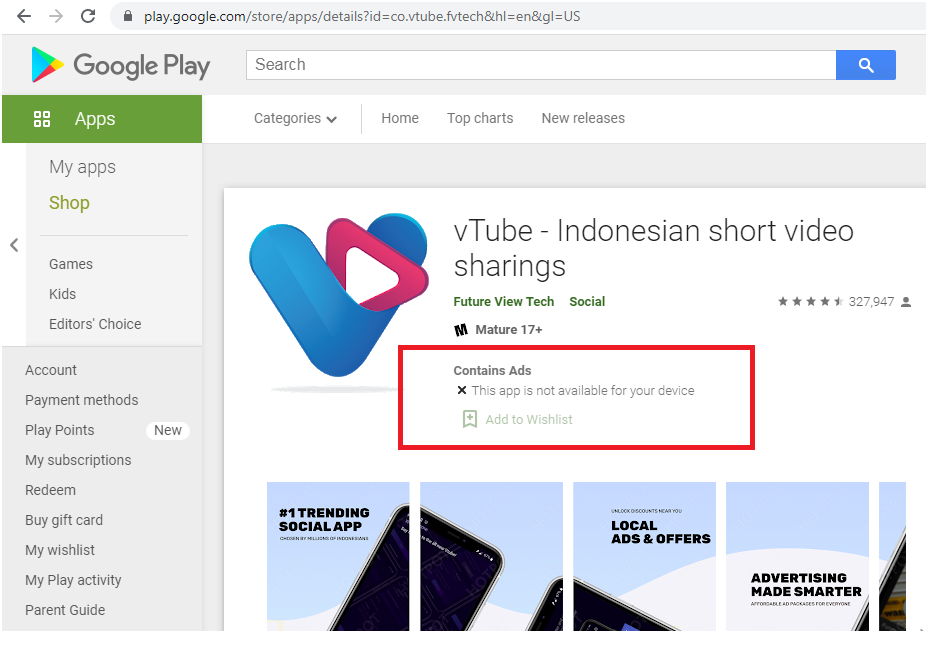Click the Contains Ads label

coord(493,371)
